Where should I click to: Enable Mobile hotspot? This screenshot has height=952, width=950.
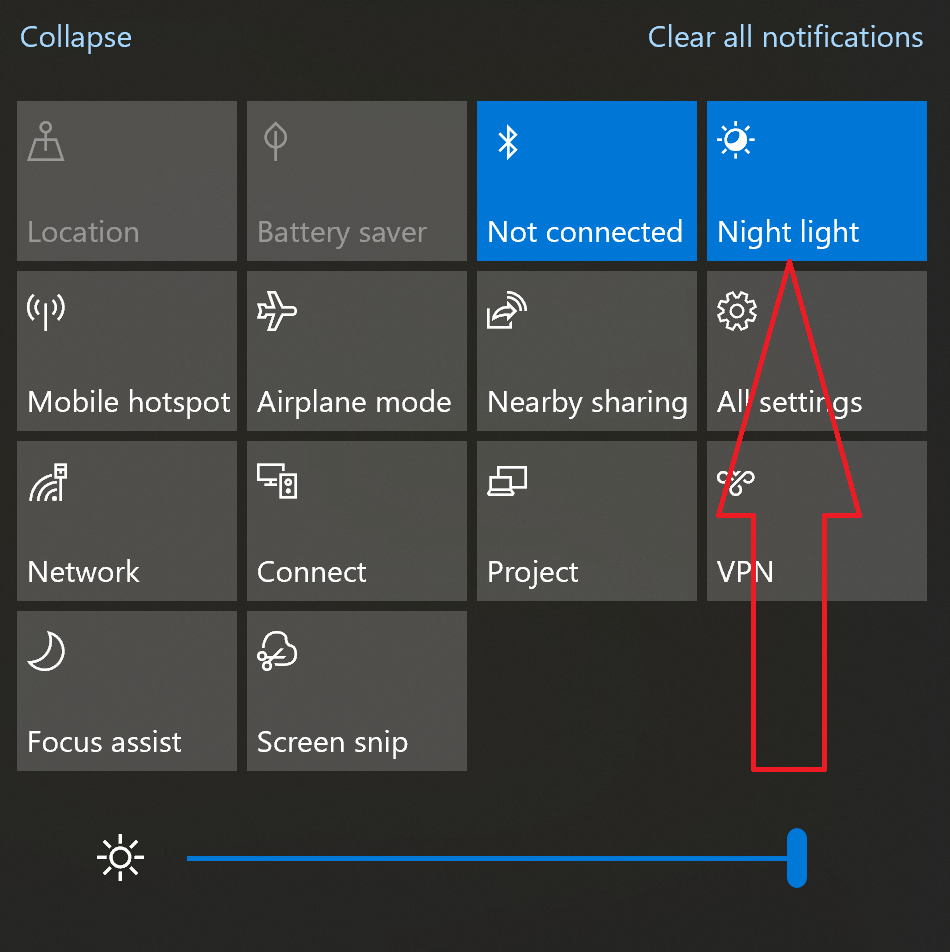126,351
